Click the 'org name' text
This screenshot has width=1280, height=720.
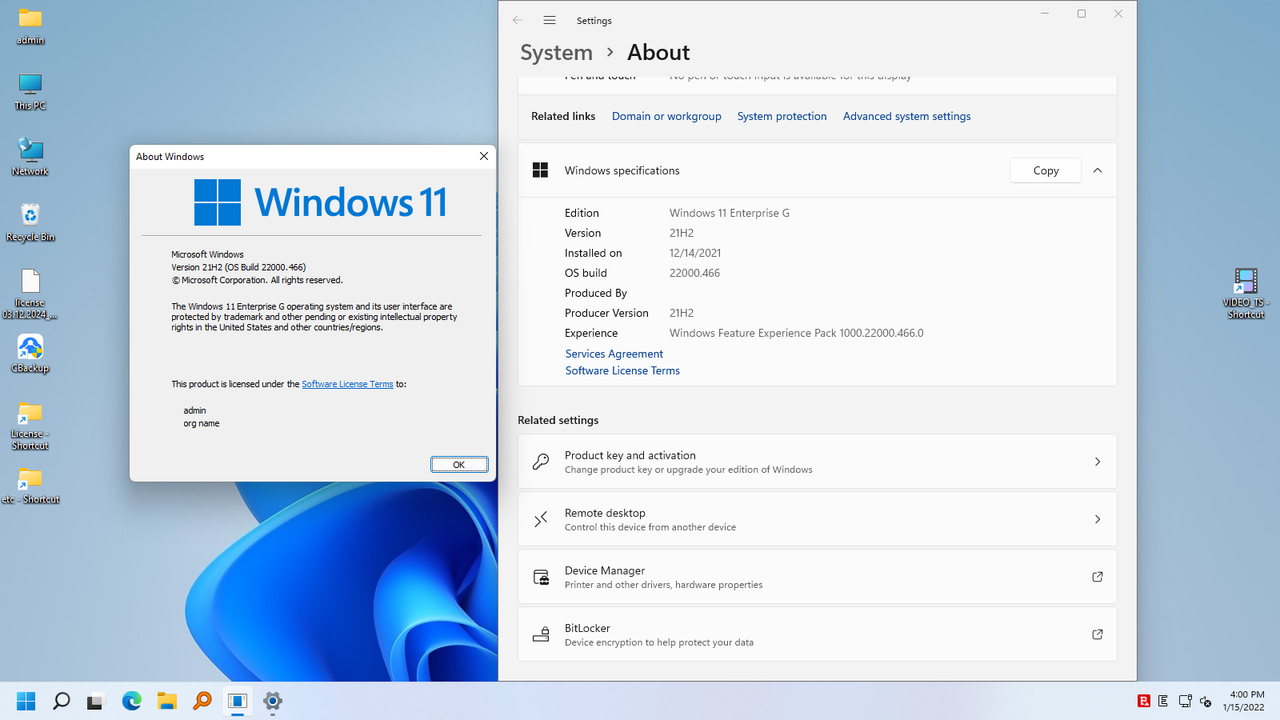click(x=201, y=423)
